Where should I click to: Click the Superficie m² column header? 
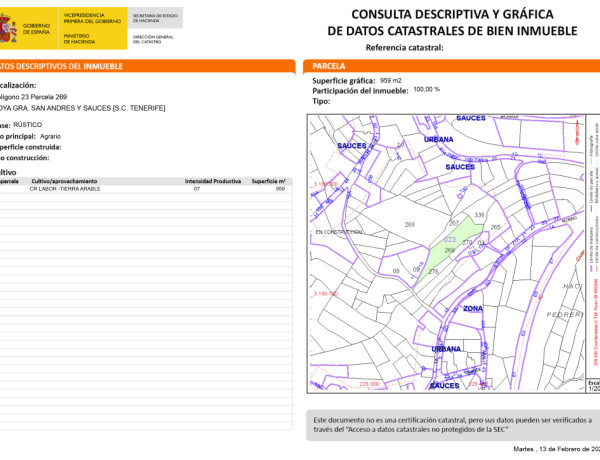click(x=268, y=181)
